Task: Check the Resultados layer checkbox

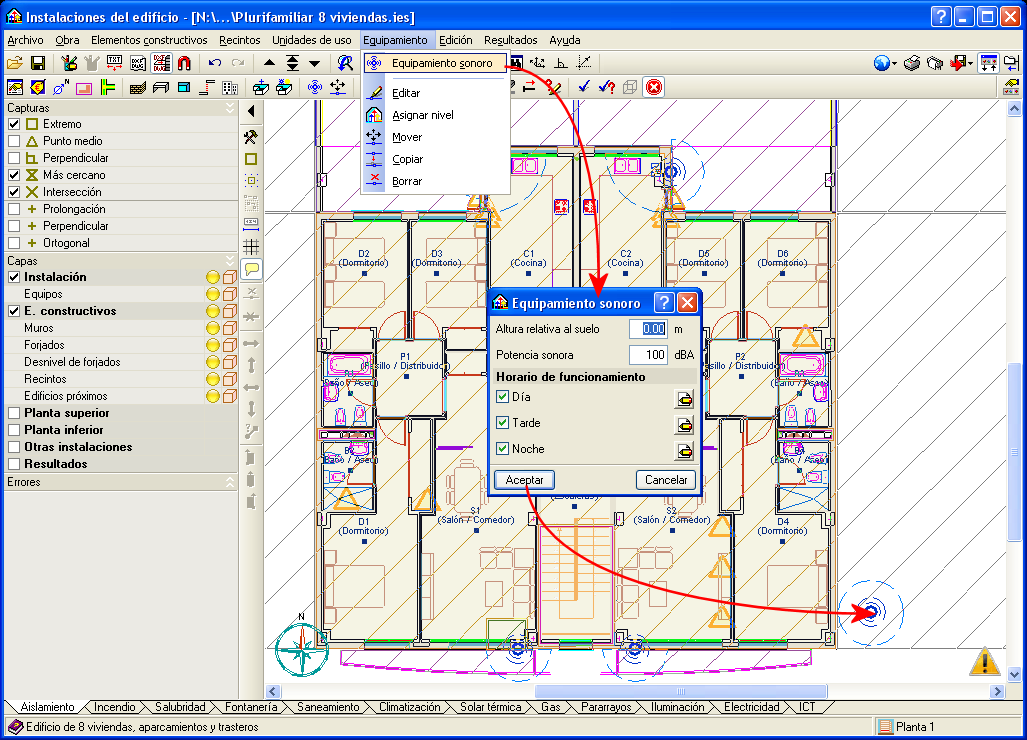Action: click(14, 464)
